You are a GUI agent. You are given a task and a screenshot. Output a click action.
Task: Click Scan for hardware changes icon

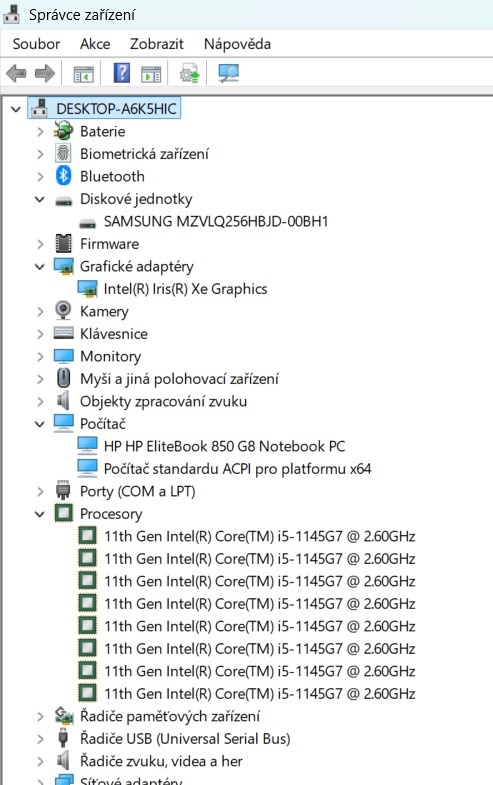pyautogui.click(x=229, y=74)
